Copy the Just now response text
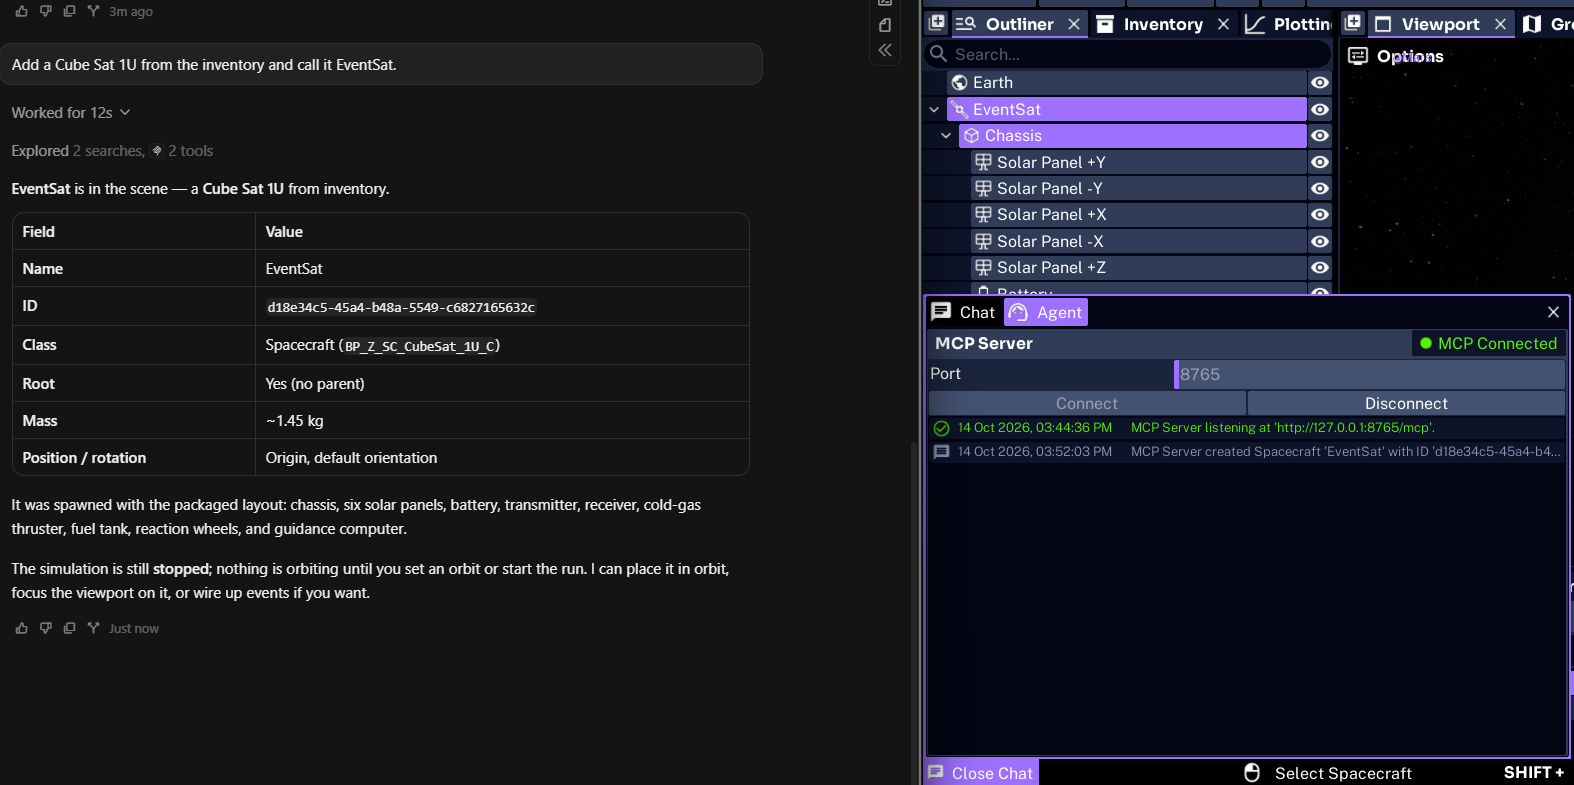 coord(69,628)
